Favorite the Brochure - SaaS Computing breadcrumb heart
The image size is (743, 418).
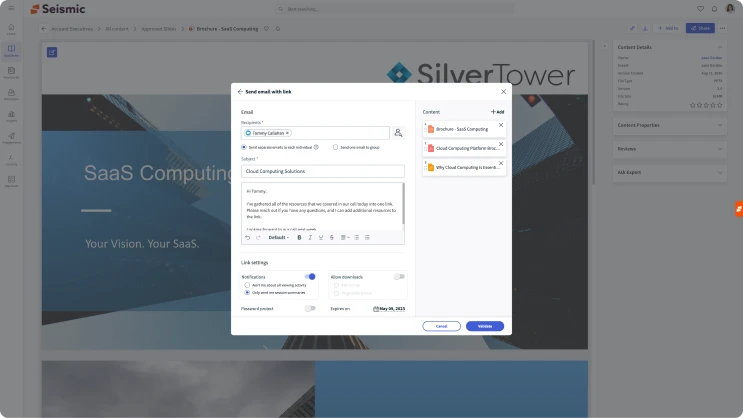[x=266, y=28]
